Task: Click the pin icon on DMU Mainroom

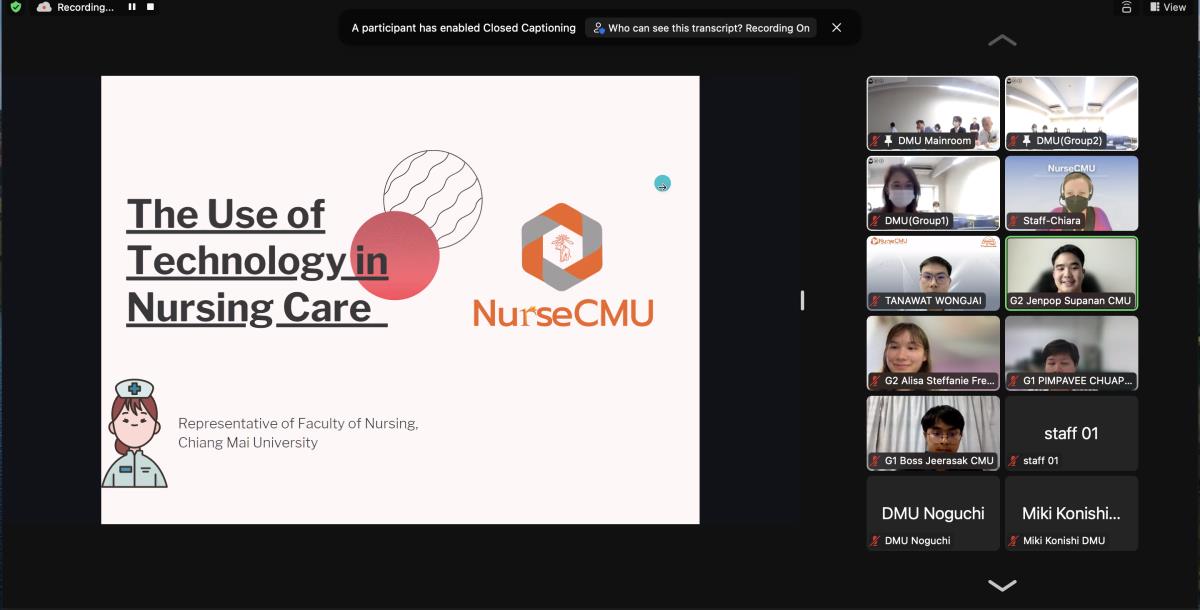Action: [x=889, y=141]
